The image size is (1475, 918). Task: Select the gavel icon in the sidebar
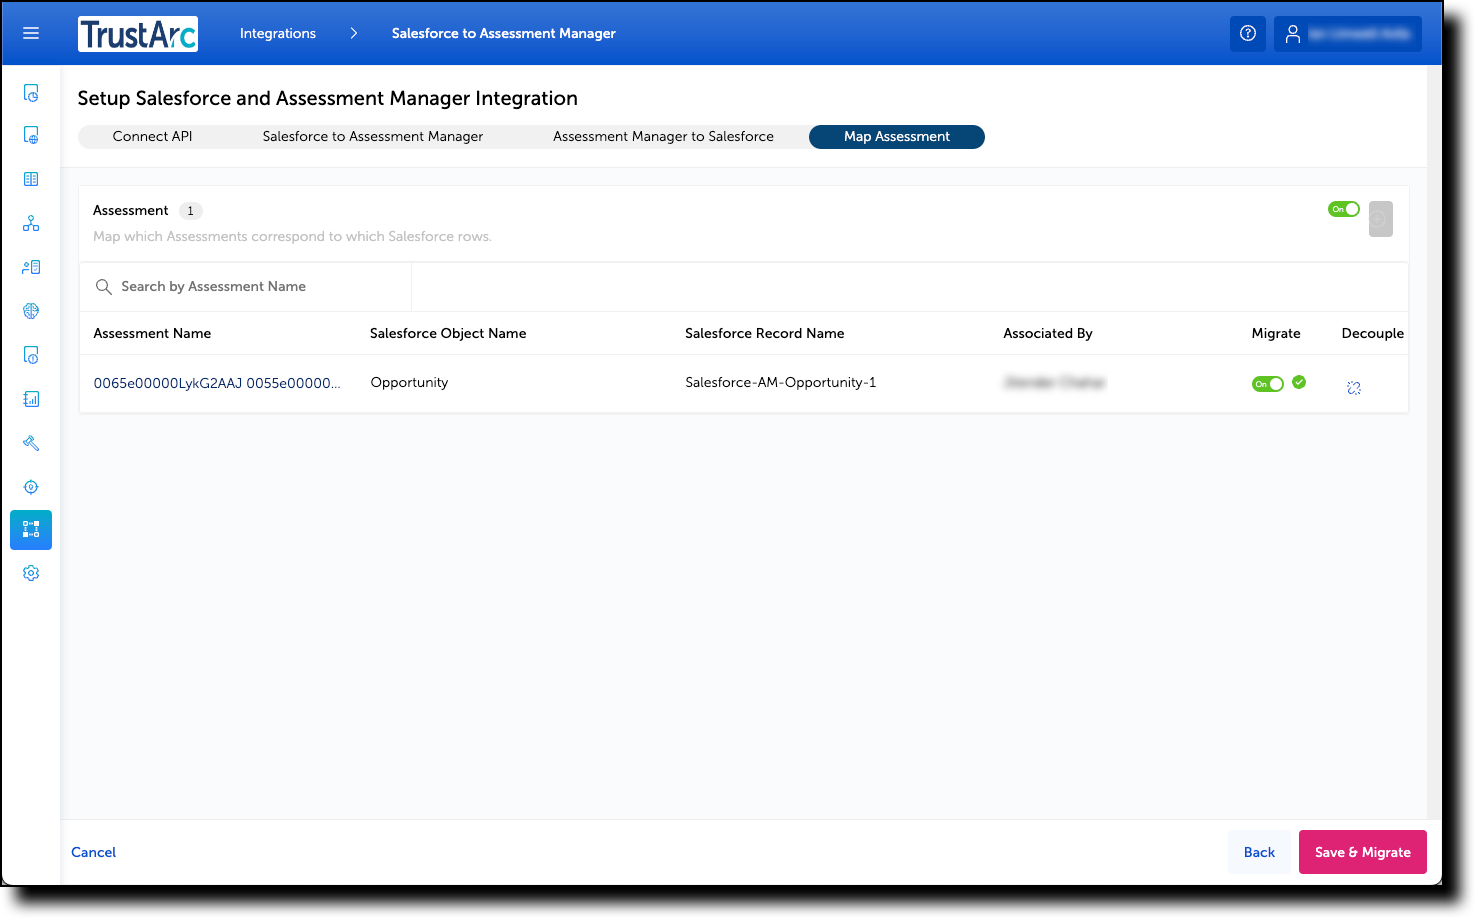(30, 442)
